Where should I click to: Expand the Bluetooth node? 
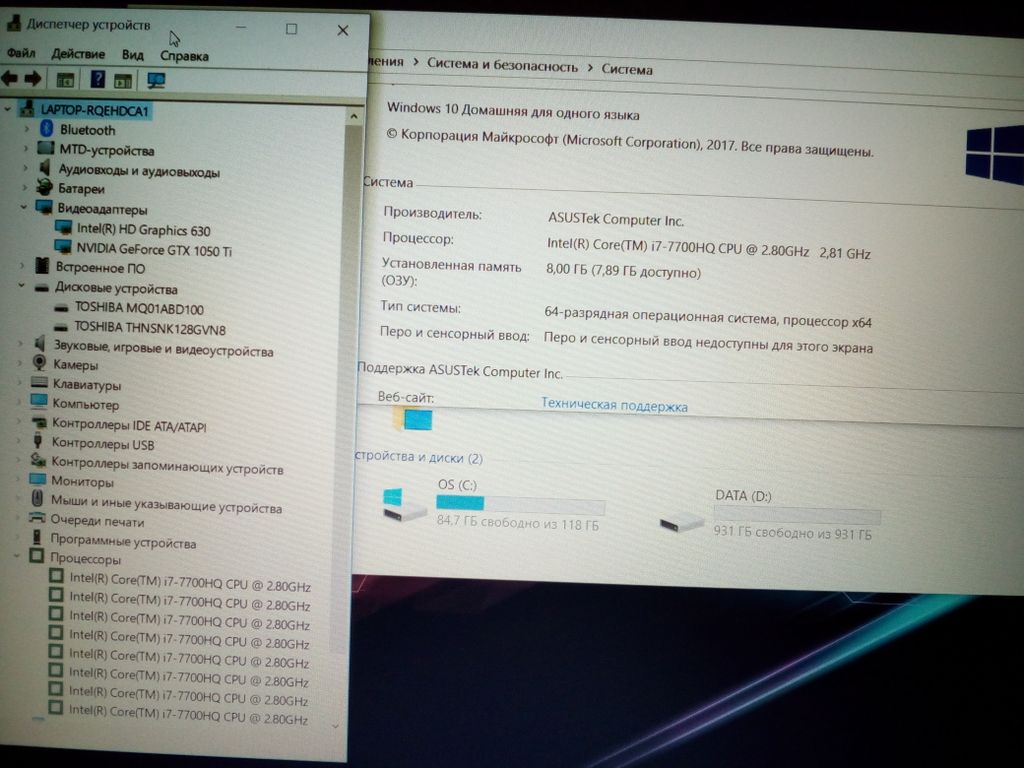coord(27,129)
